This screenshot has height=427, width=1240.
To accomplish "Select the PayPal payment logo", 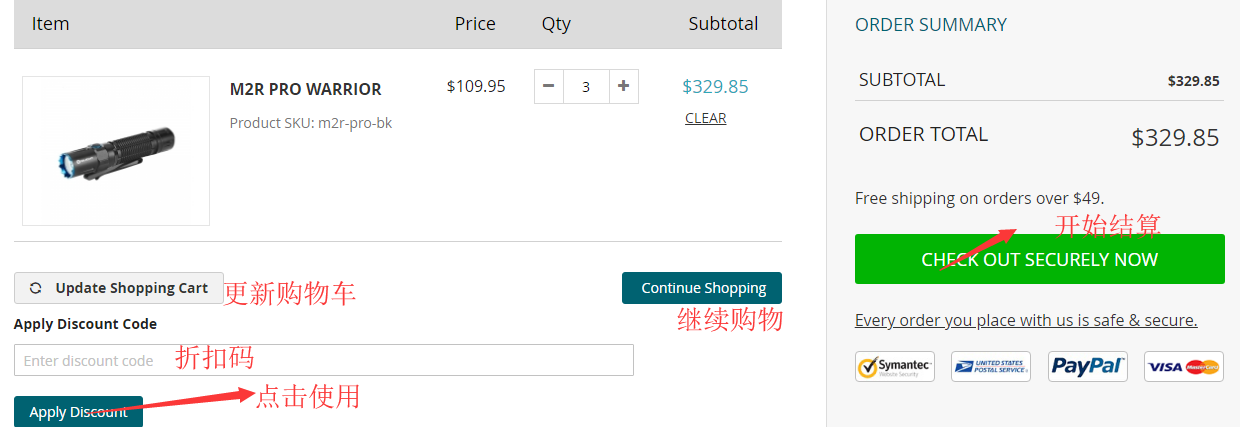I will 1087,366.
